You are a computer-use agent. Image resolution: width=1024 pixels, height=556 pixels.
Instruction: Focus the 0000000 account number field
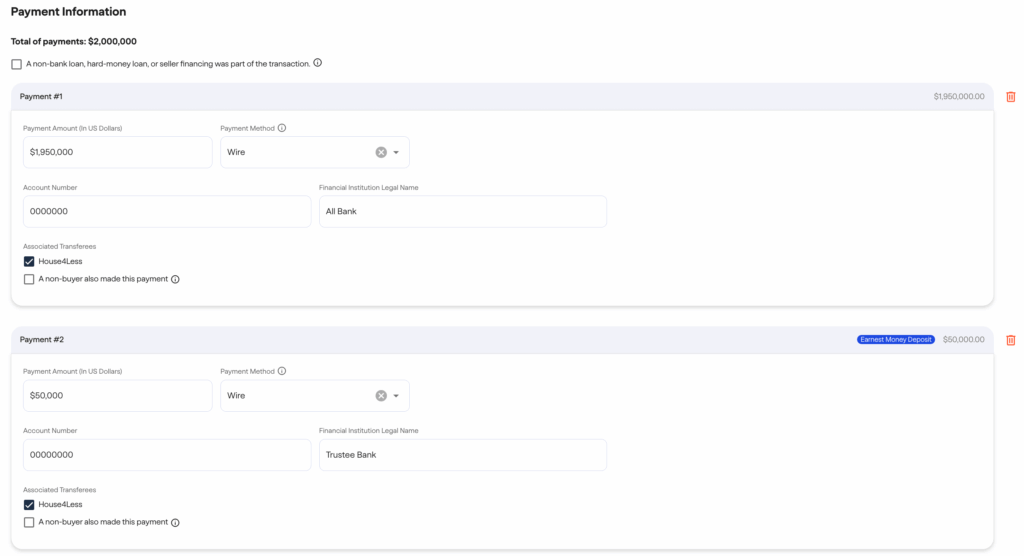pos(166,212)
